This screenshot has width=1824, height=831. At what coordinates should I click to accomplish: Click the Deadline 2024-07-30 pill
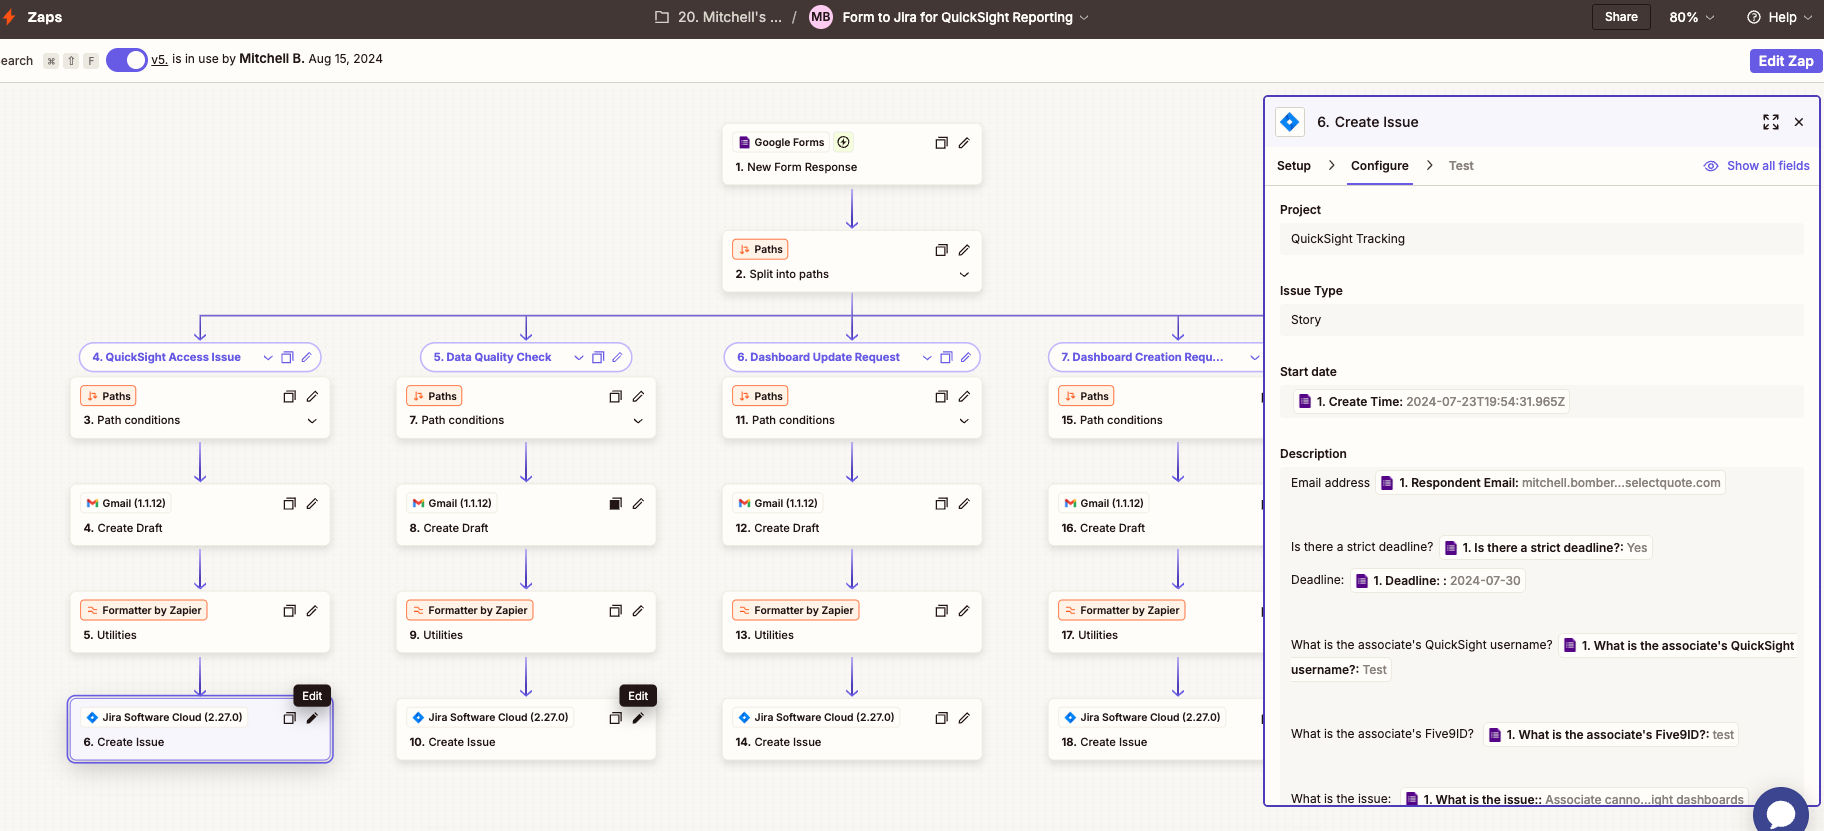1438,581
